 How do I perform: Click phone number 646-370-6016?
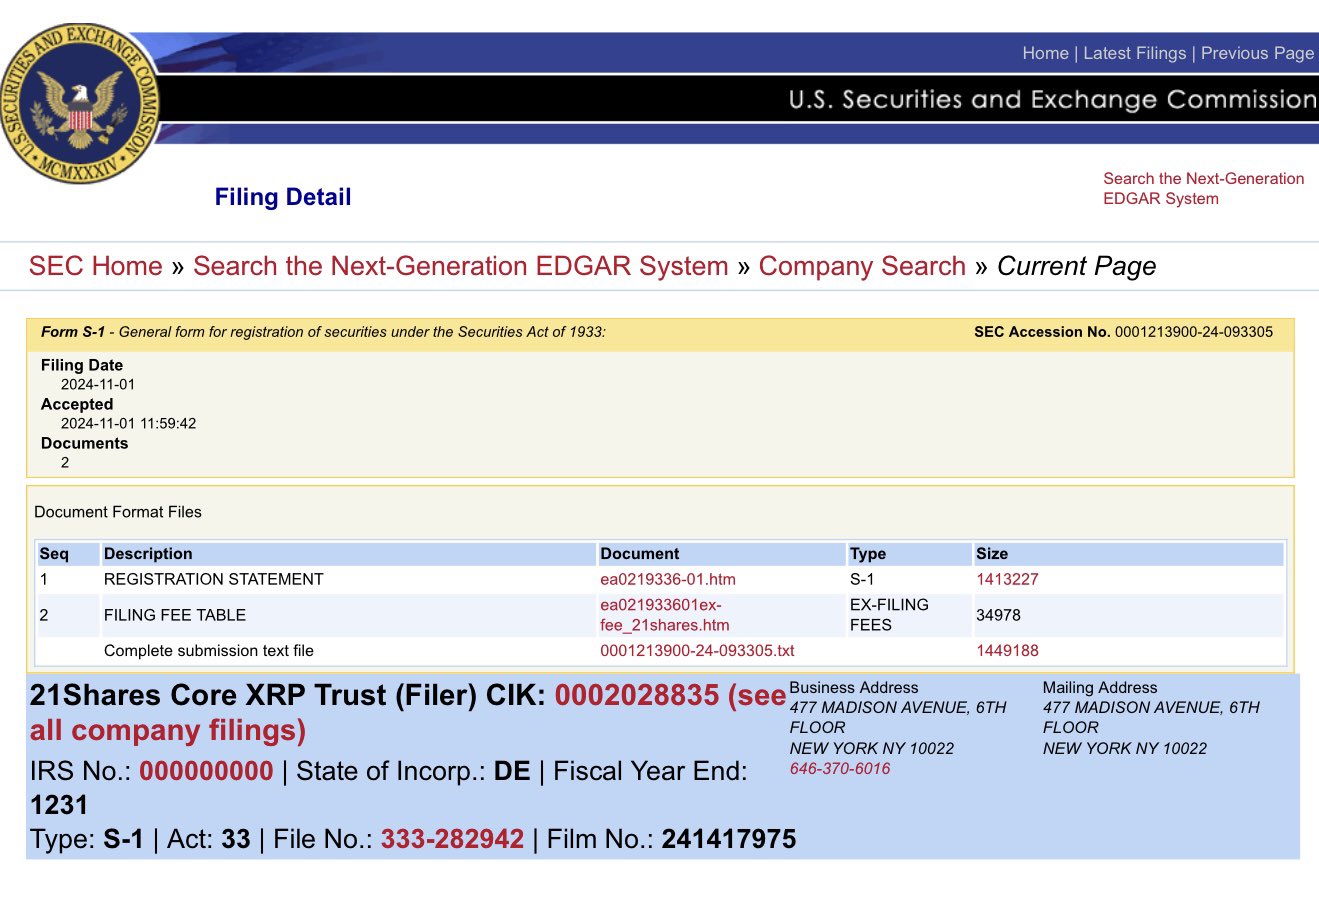click(x=840, y=769)
